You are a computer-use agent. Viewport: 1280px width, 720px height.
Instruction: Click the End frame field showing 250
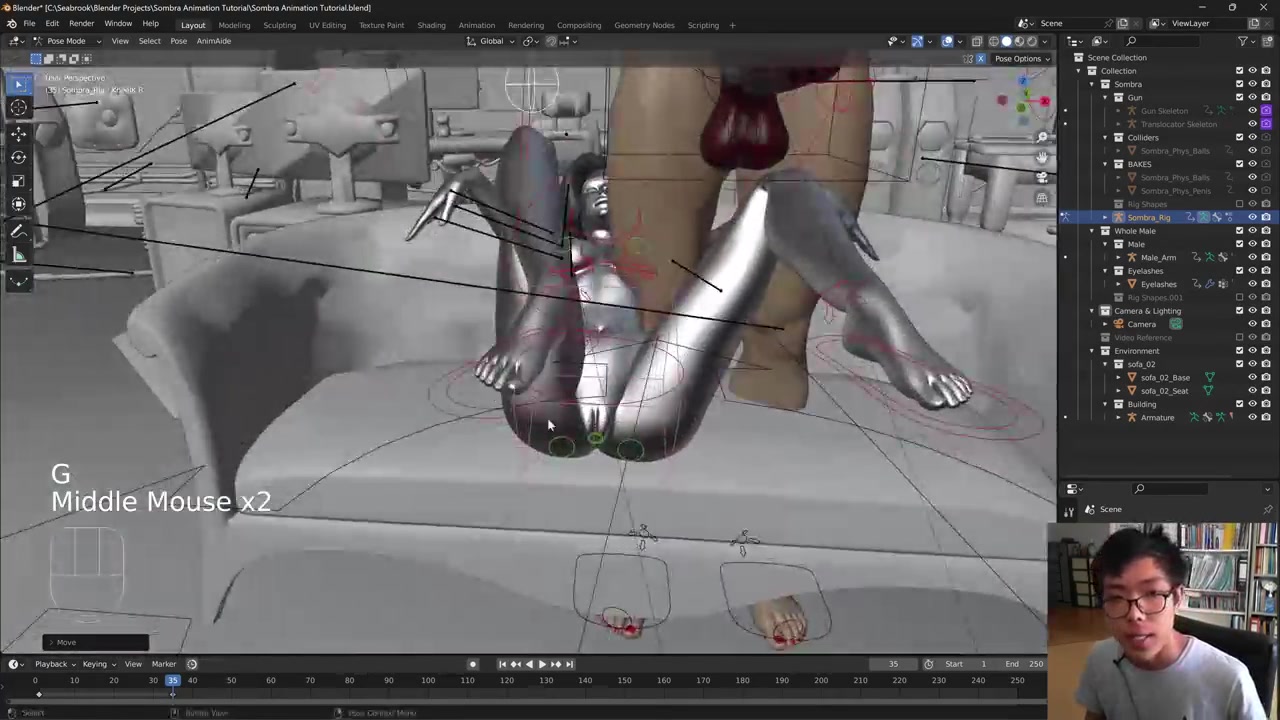click(x=1027, y=664)
